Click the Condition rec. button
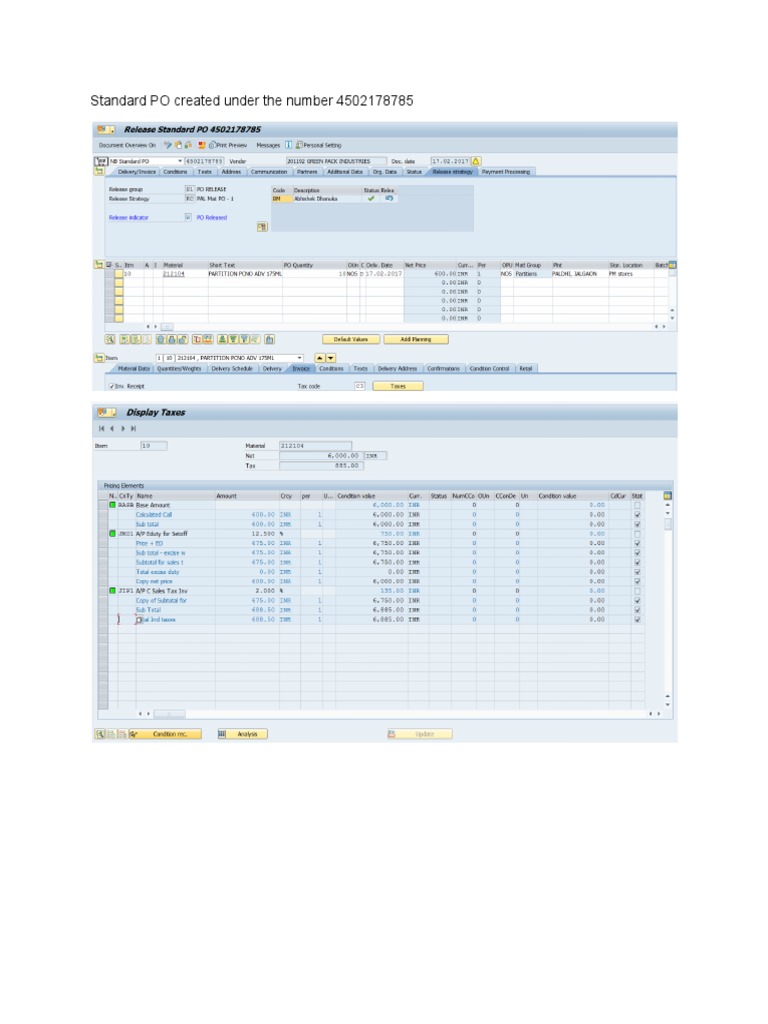 165,734
